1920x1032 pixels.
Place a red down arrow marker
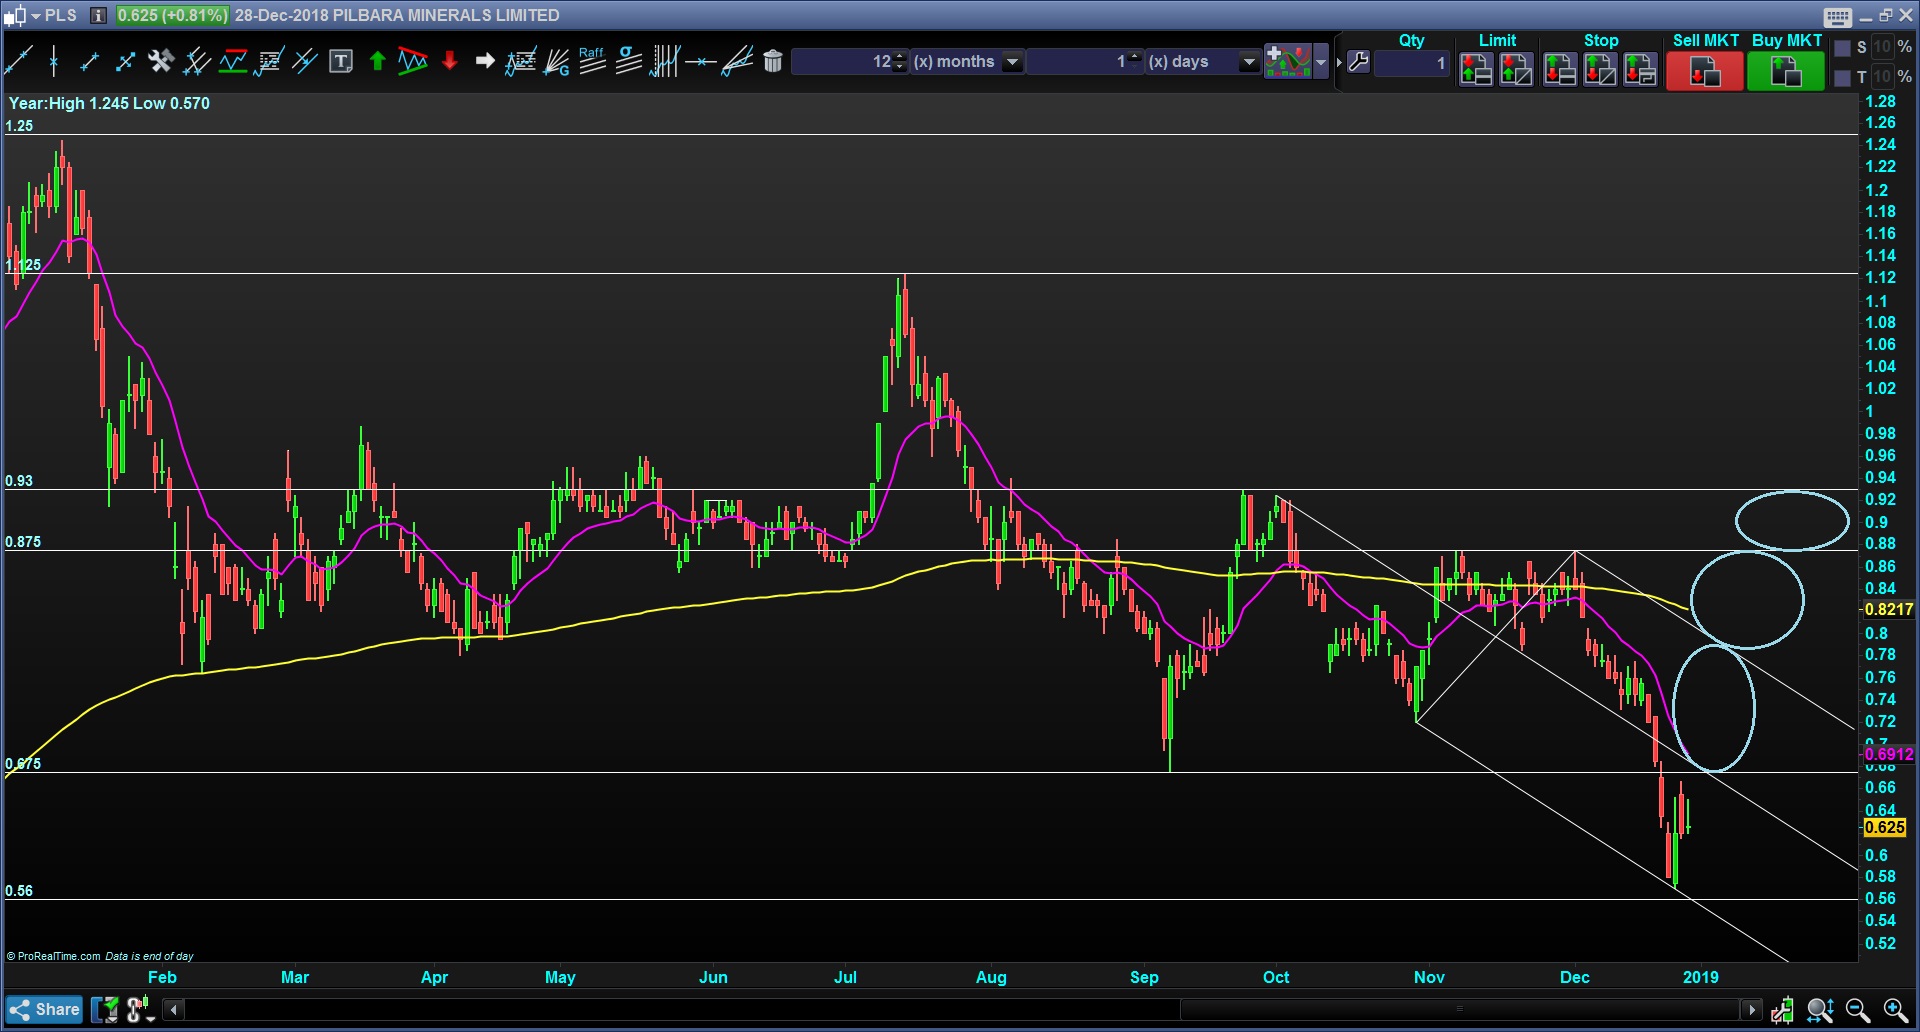(449, 61)
